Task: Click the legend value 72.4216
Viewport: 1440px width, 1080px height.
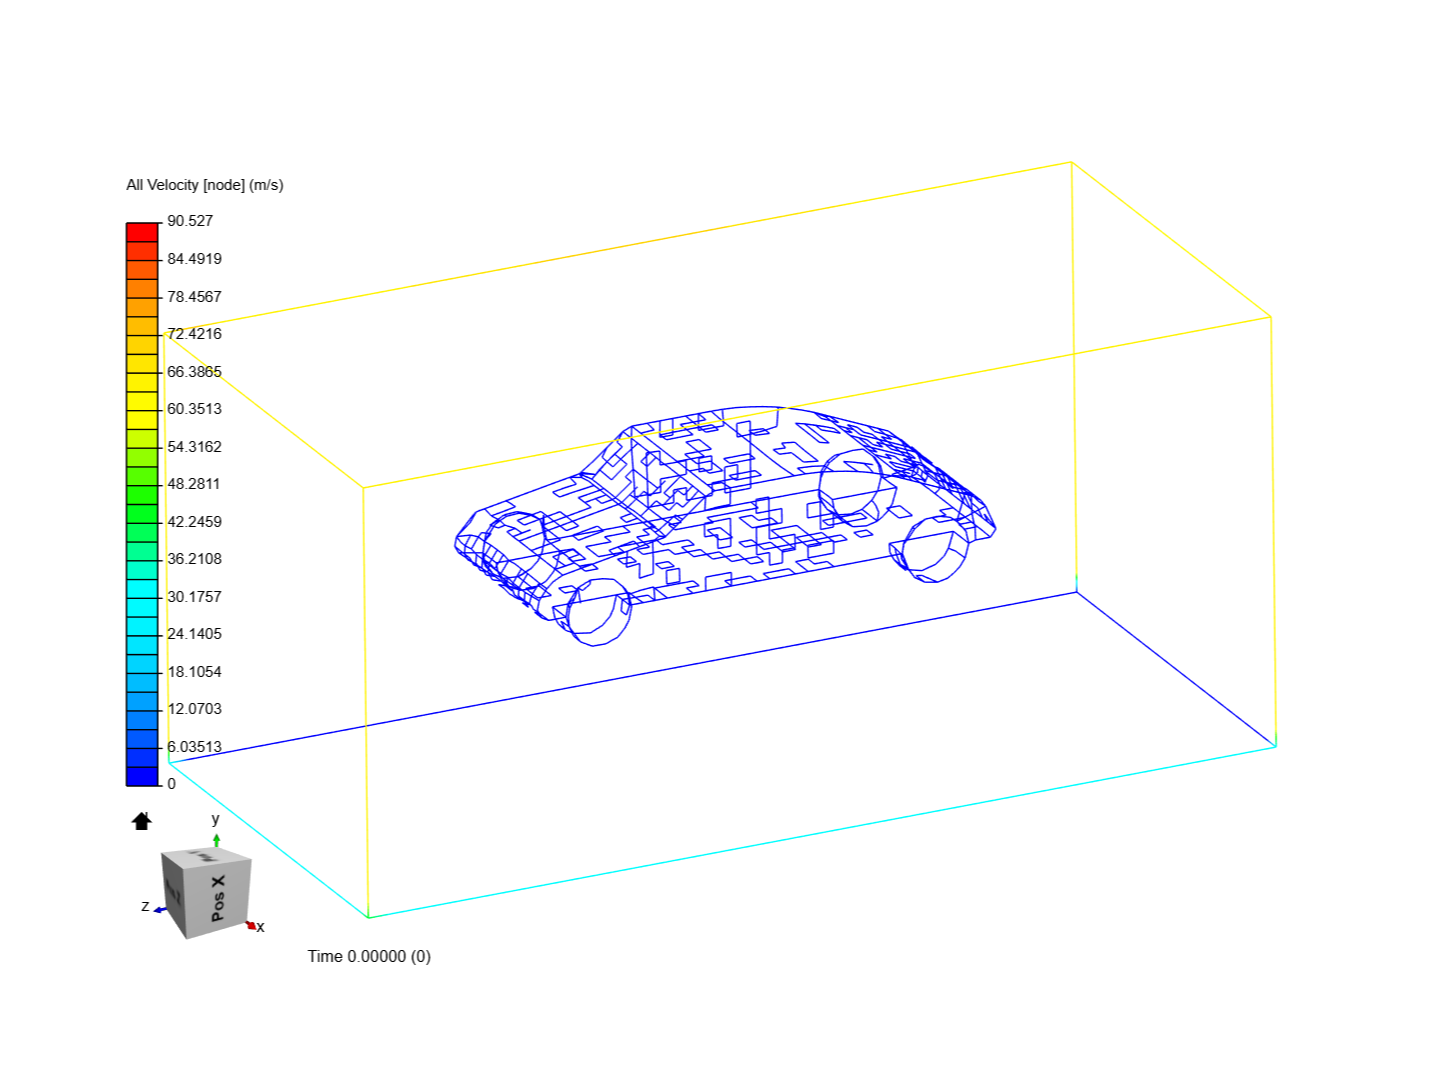Action: pos(194,334)
